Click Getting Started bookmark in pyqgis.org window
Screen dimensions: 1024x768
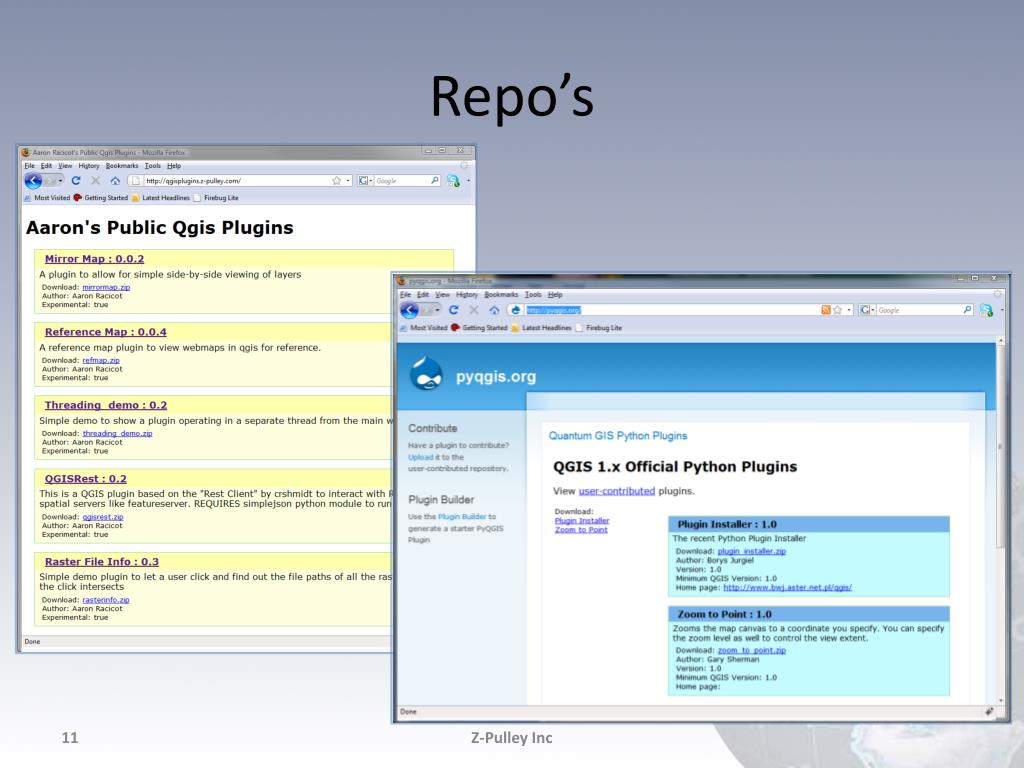[x=479, y=328]
